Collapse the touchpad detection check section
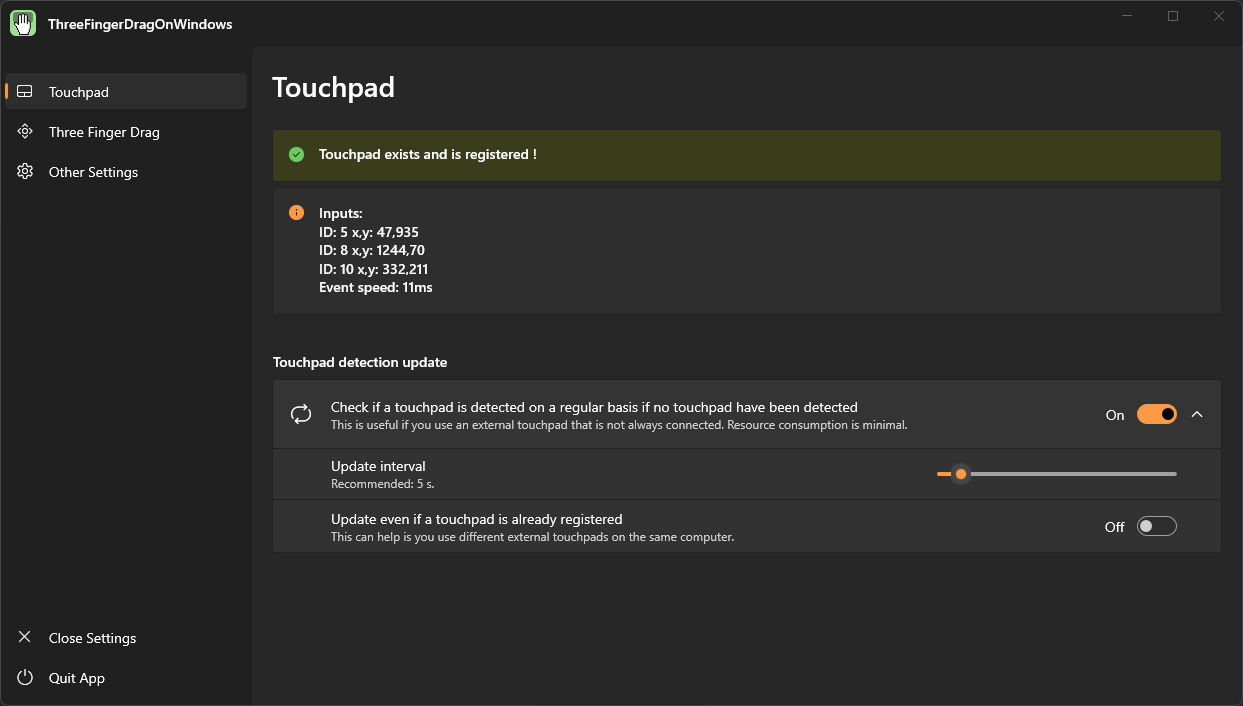1243x706 pixels. point(1197,415)
